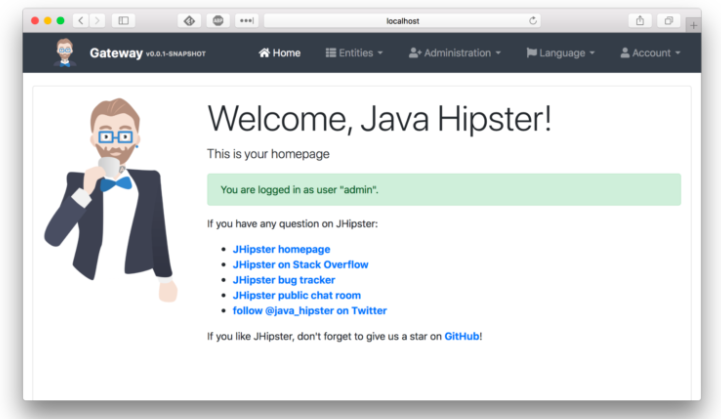Open the GitHub link
The image size is (721, 419).
(x=462, y=336)
